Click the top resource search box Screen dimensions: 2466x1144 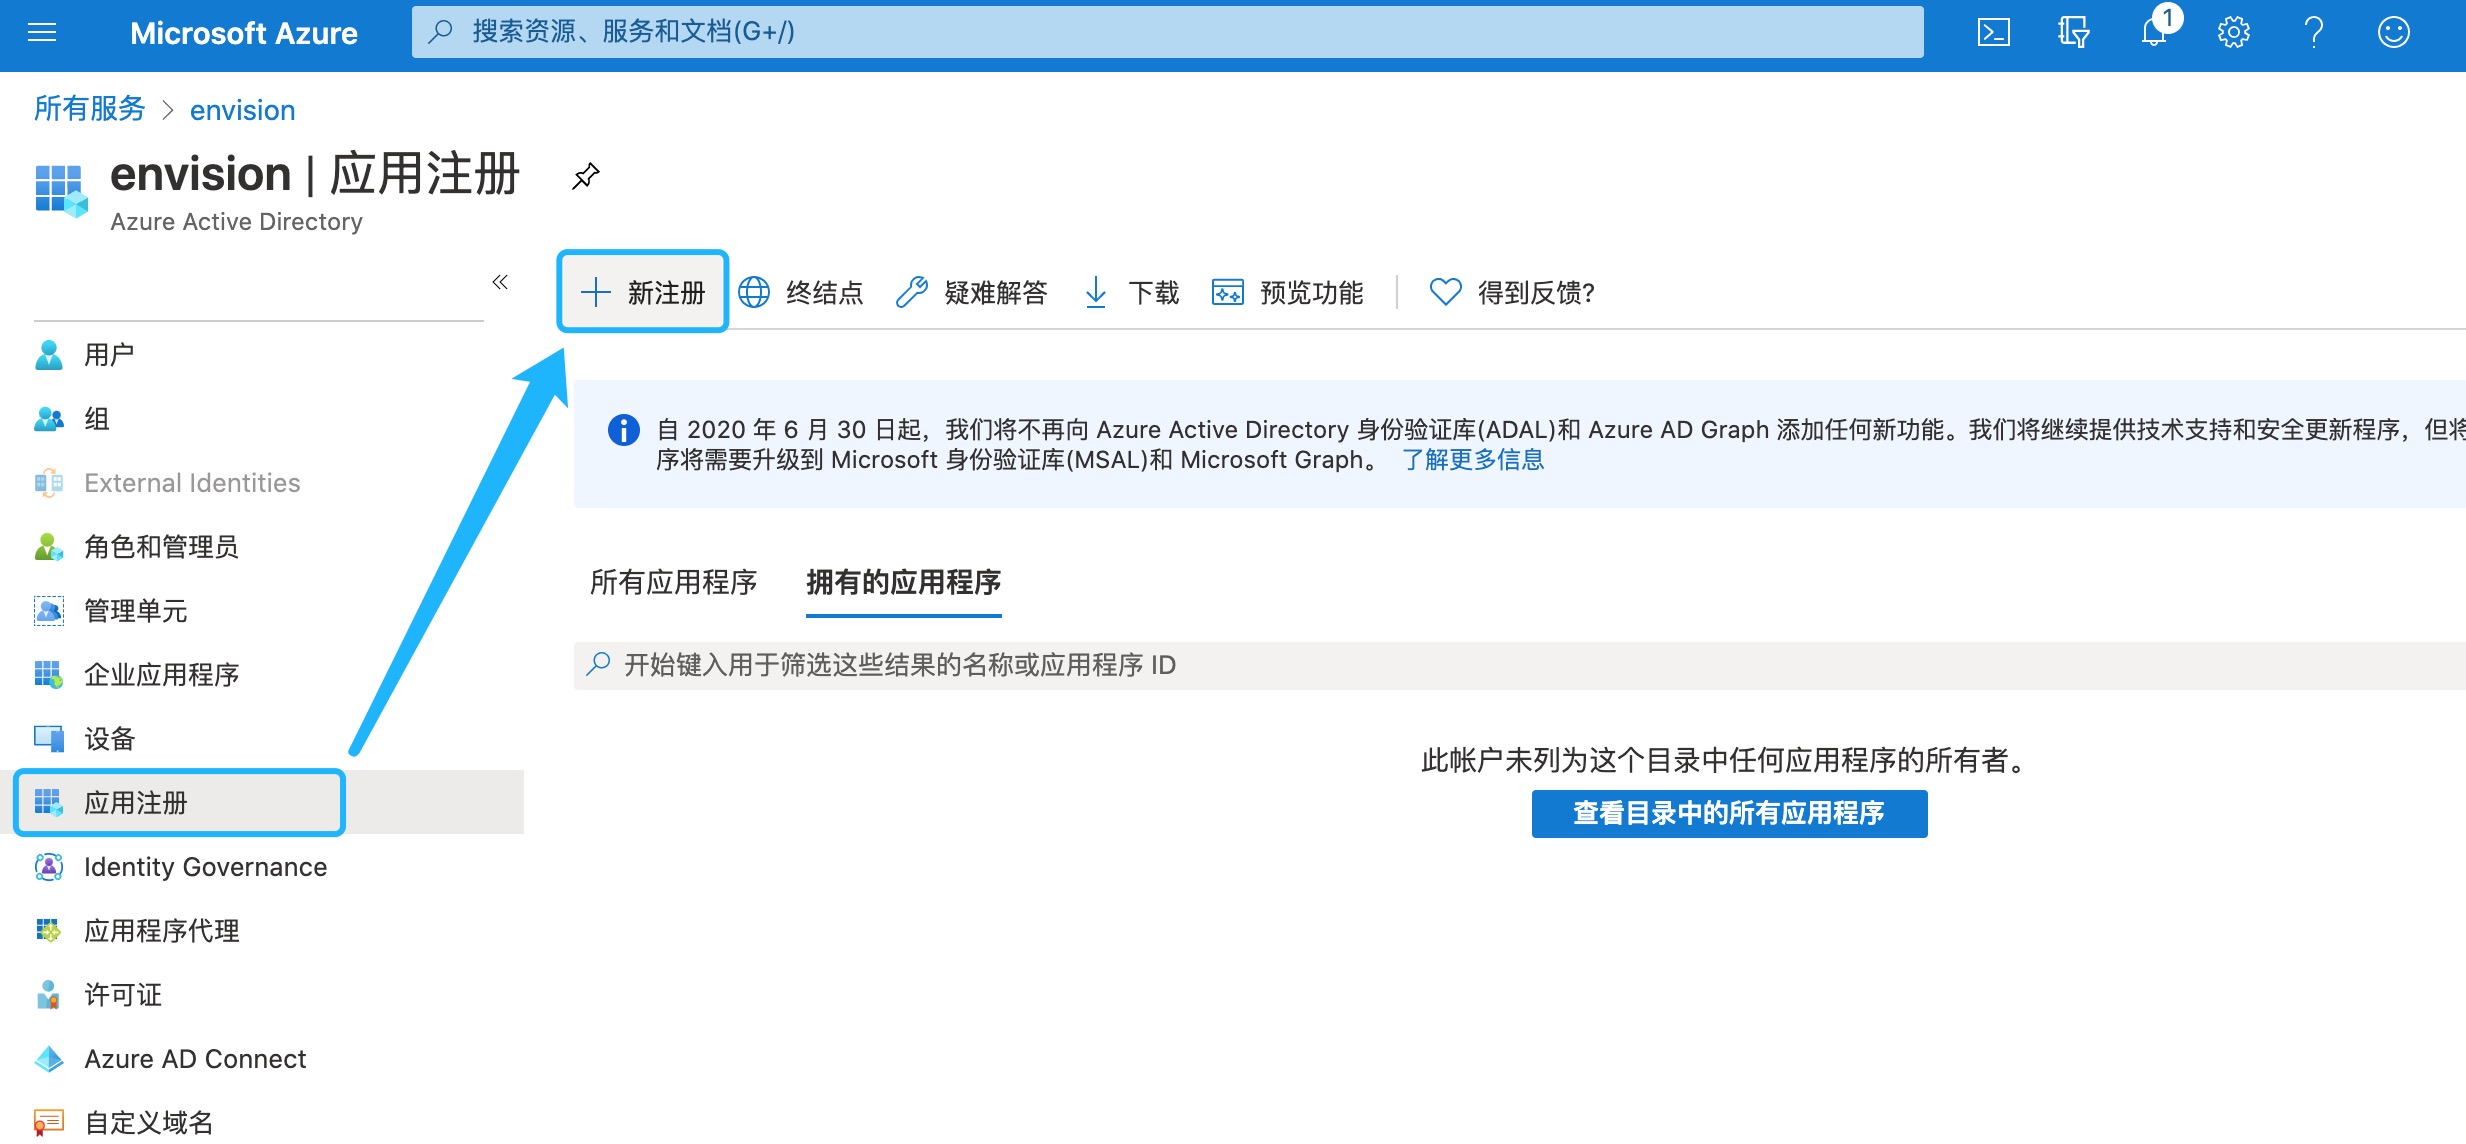click(1166, 32)
